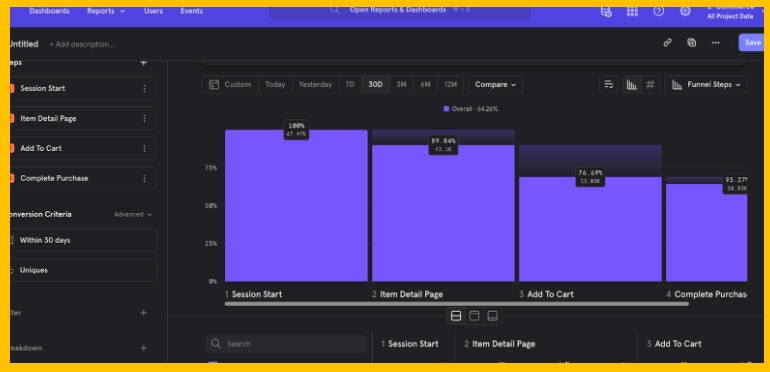770x372 pixels.
Task: Open the applications grid icon
Action: (632, 11)
